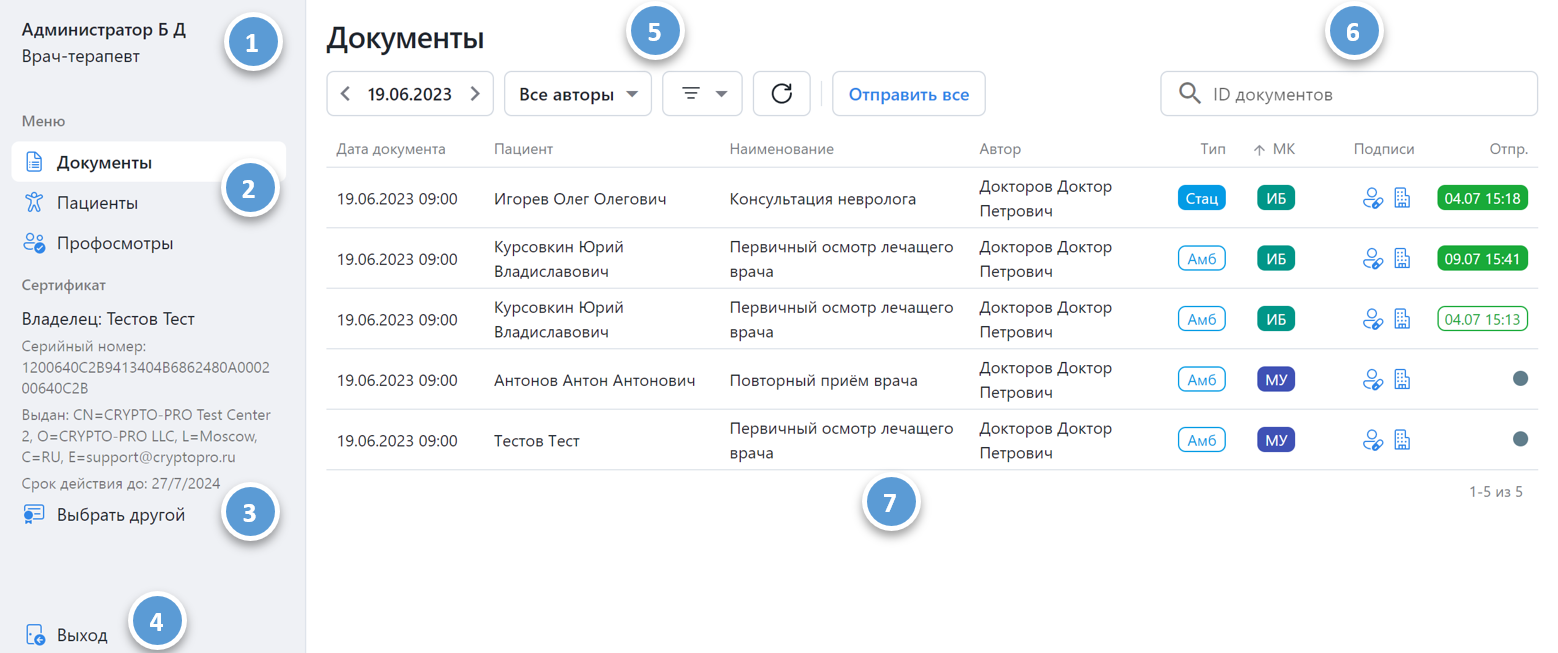Click the Выход logout icon
The image size is (1558, 653).
click(35, 635)
